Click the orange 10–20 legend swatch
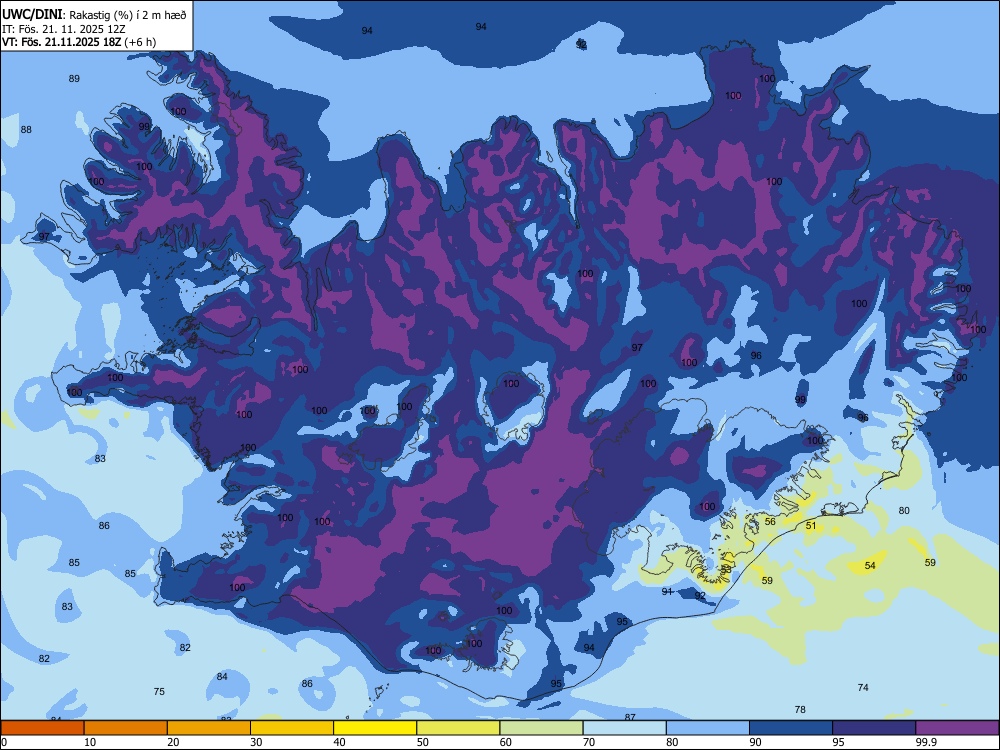 click(x=126, y=728)
